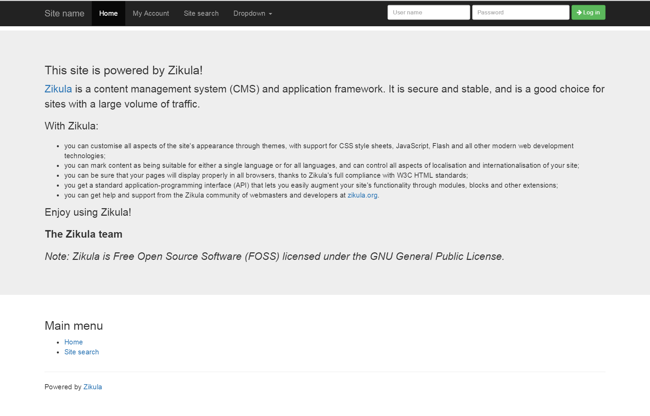Expand the Dropdown caret in navbar
The height and width of the screenshot is (416, 650).
tap(270, 14)
